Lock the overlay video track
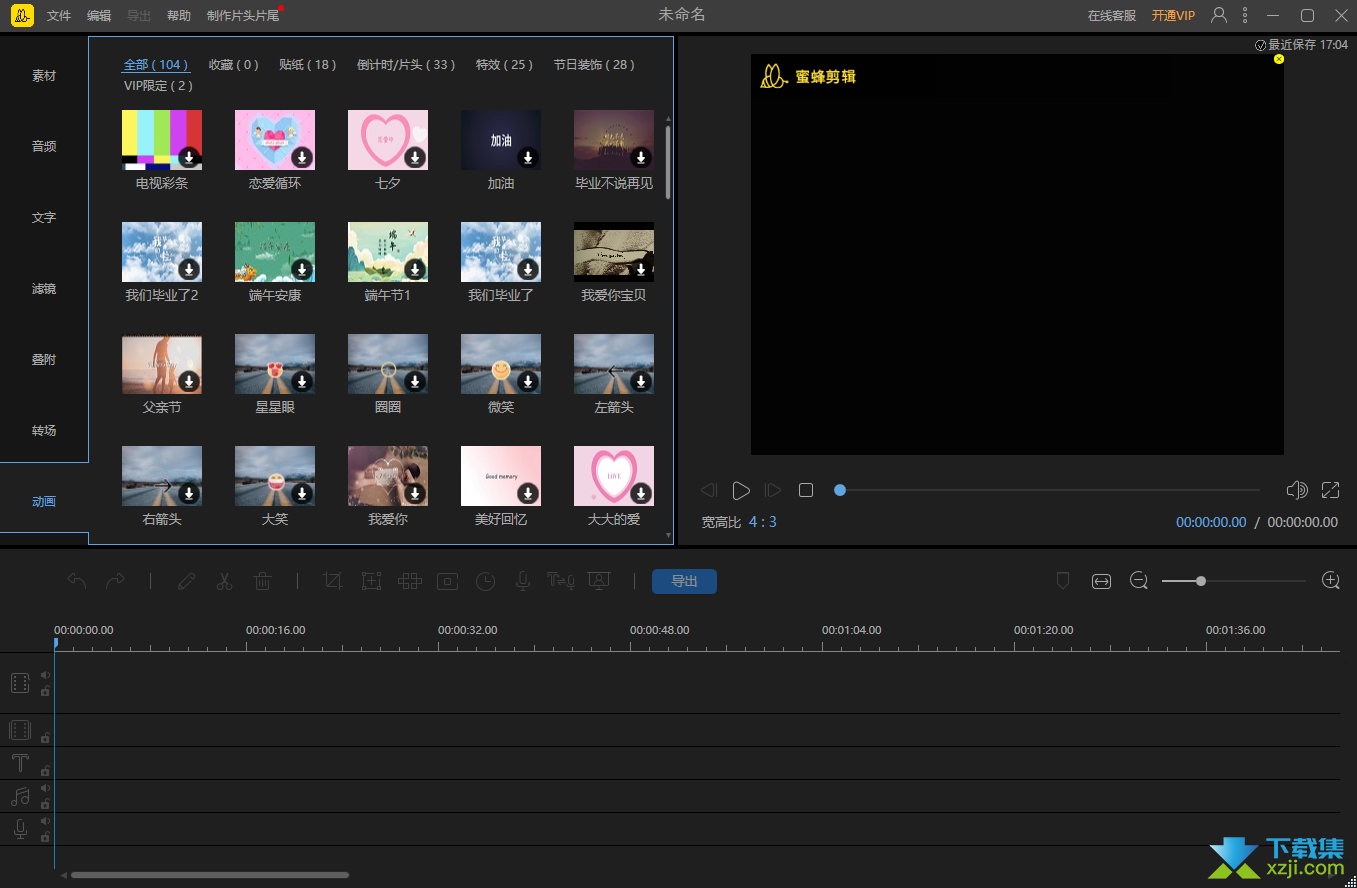The width and height of the screenshot is (1357, 888). (45, 738)
